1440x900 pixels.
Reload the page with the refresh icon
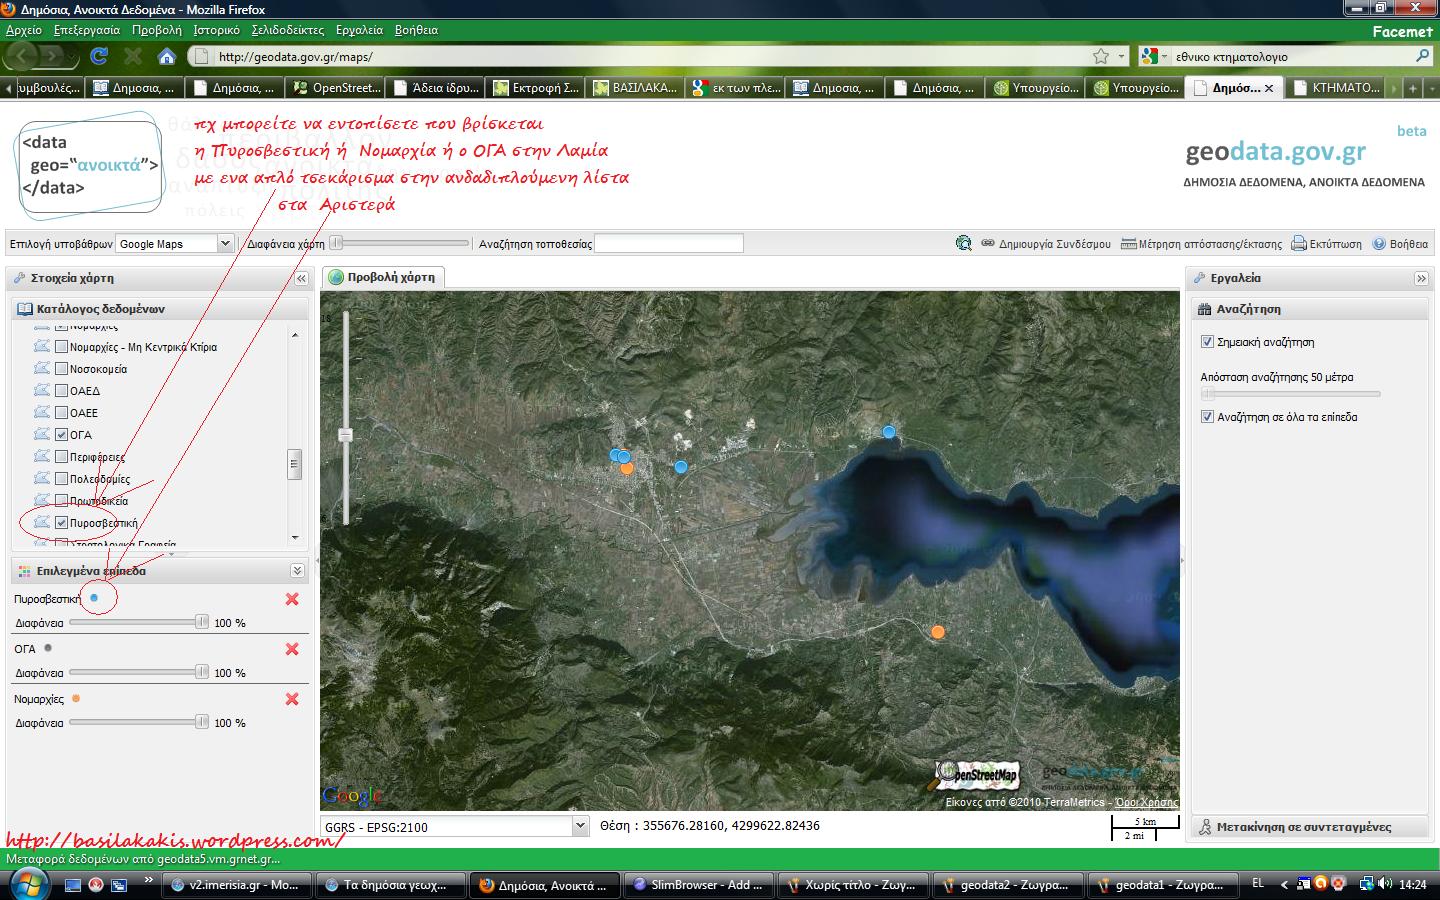(x=99, y=56)
